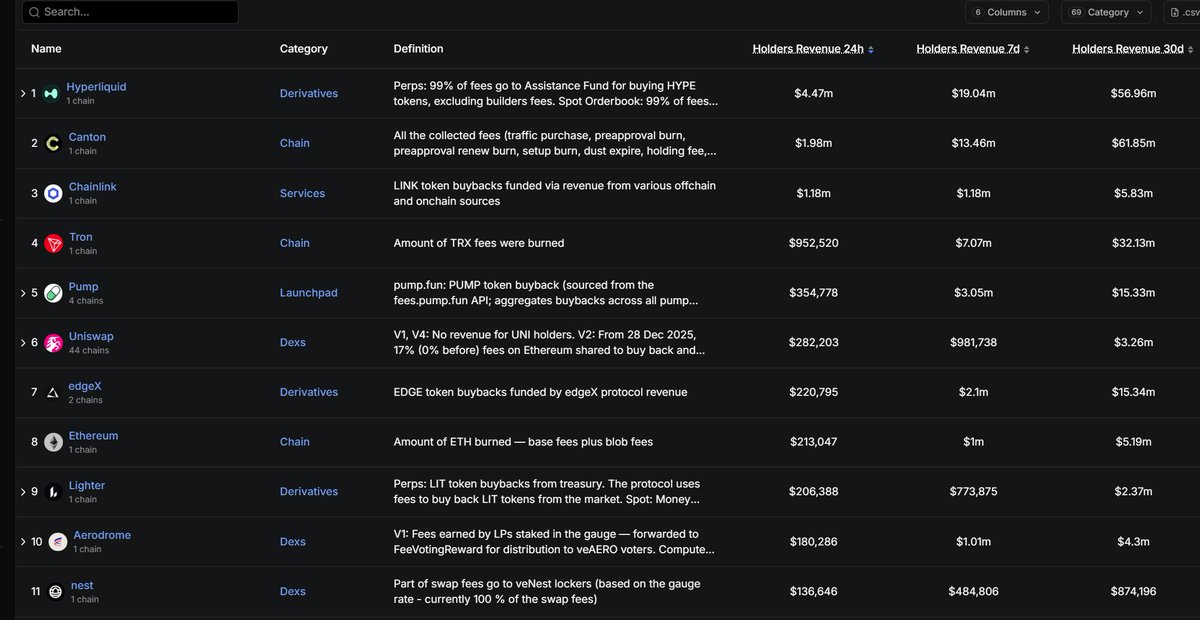The height and width of the screenshot is (620, 1200).
Task: Open the nest protocol link
Action: pyautogui.click(x=82, y=585)
